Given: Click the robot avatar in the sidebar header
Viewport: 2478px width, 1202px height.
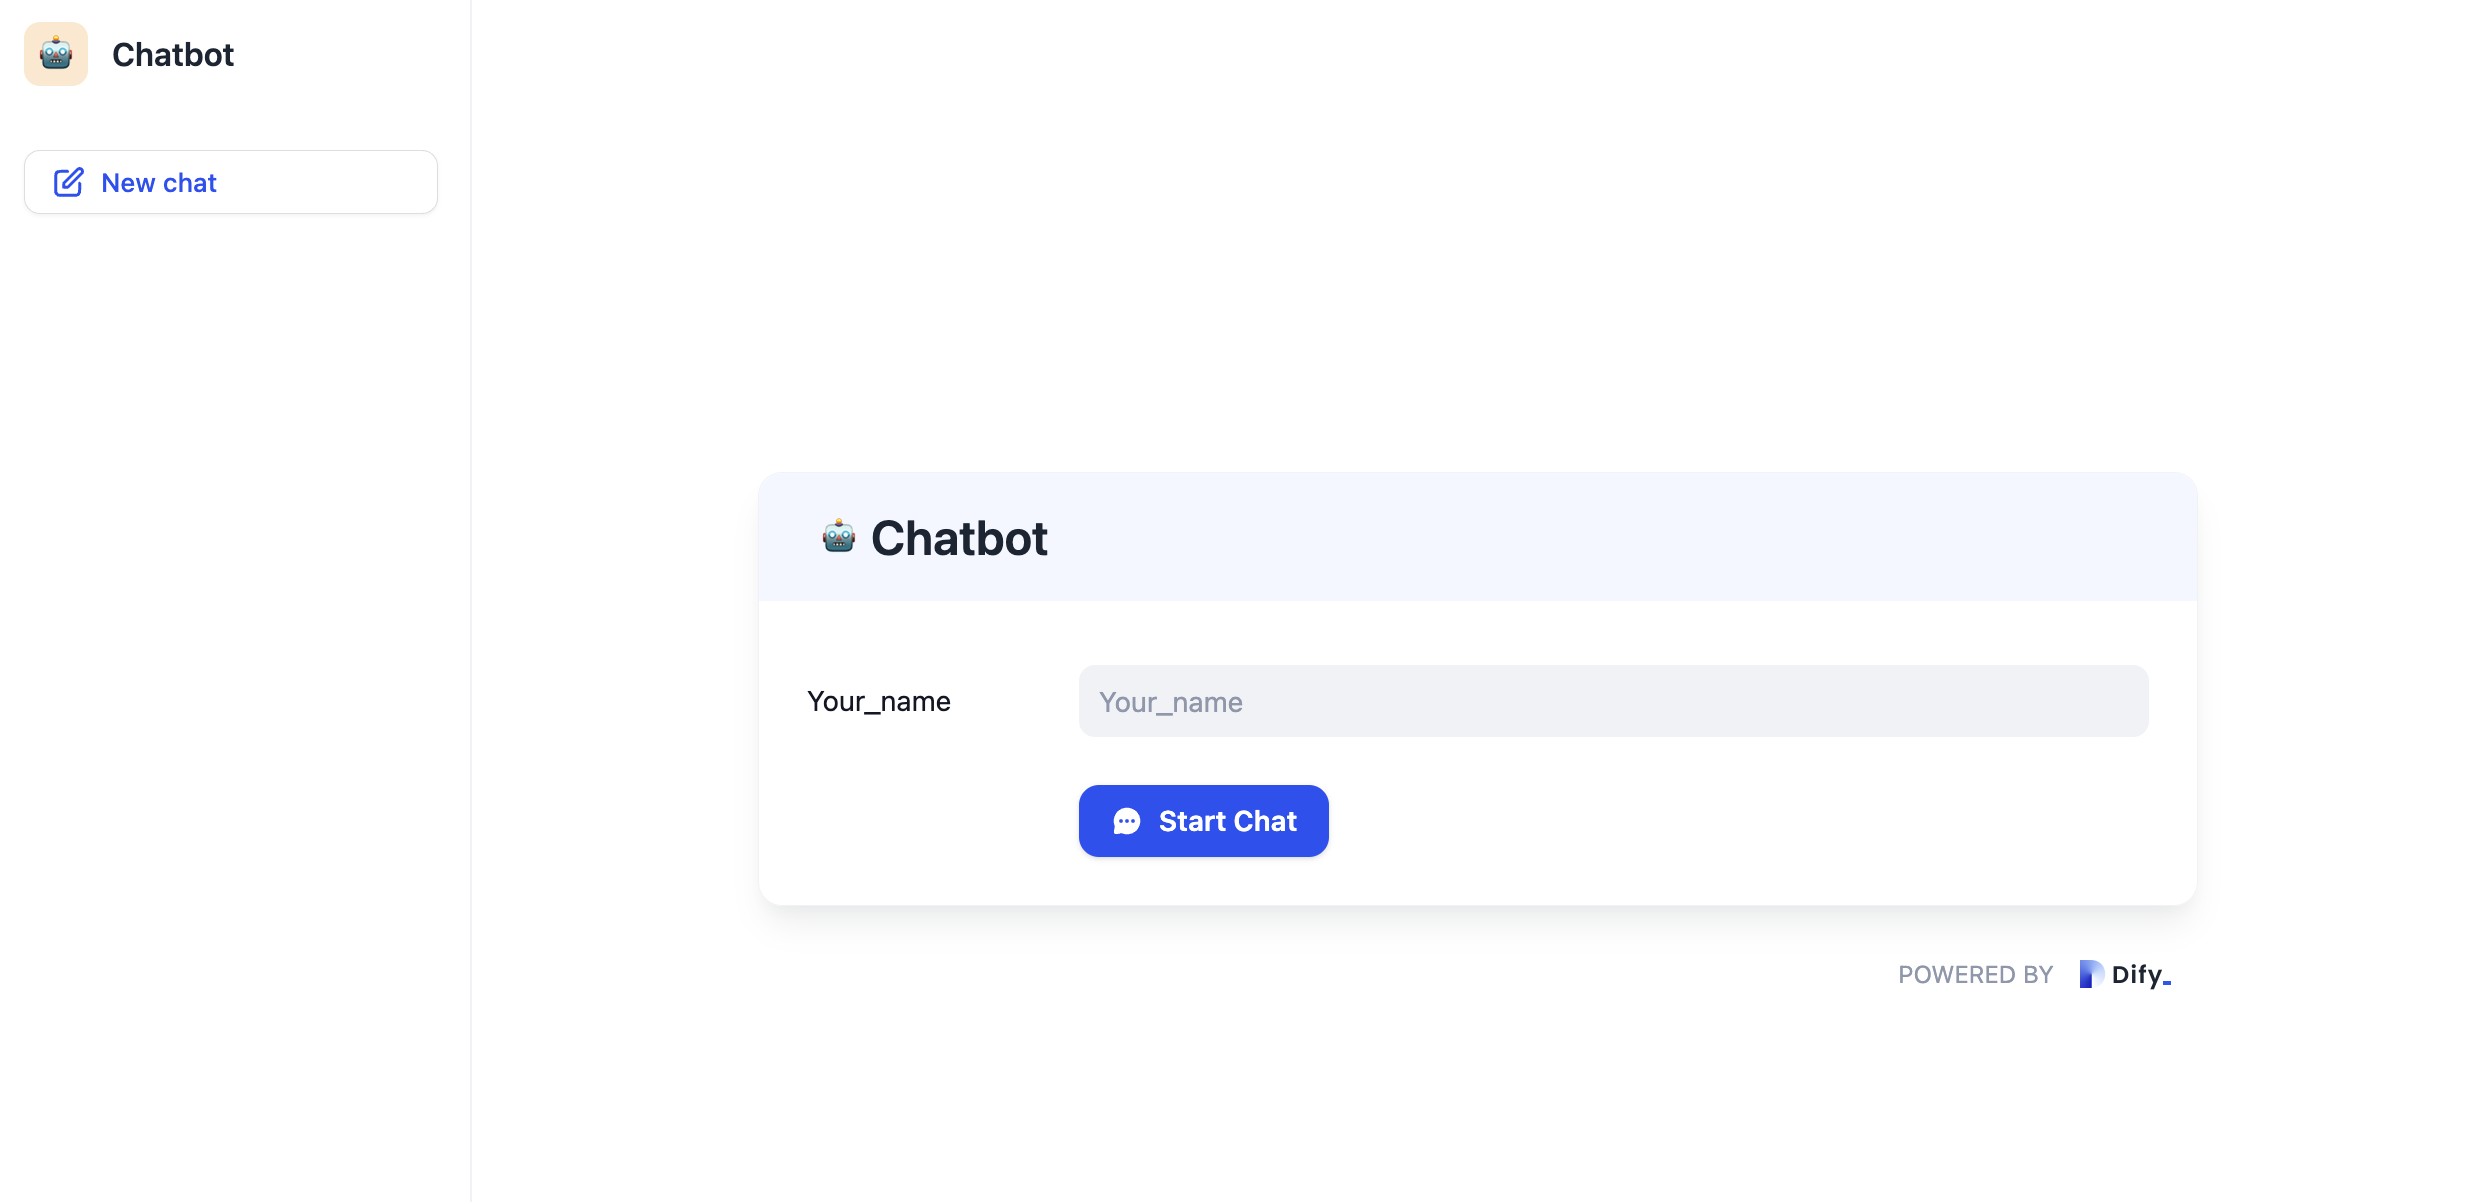Looking at the screenshot, I should coord(56,54).
